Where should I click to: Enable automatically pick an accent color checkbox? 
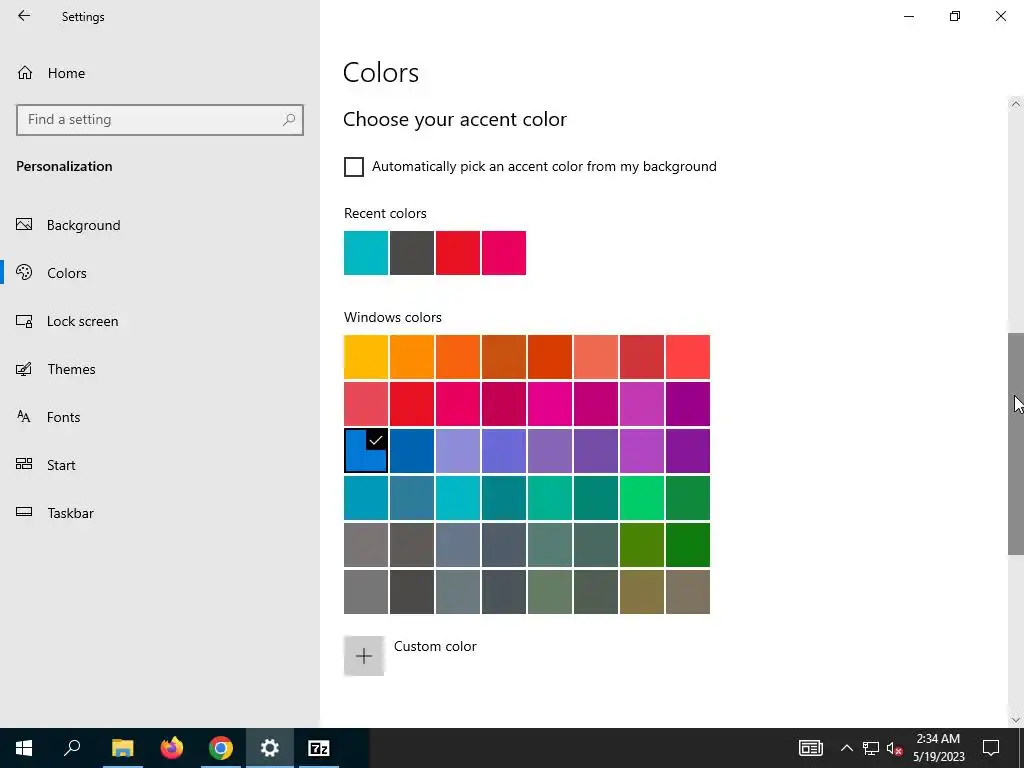click(354, 167)
